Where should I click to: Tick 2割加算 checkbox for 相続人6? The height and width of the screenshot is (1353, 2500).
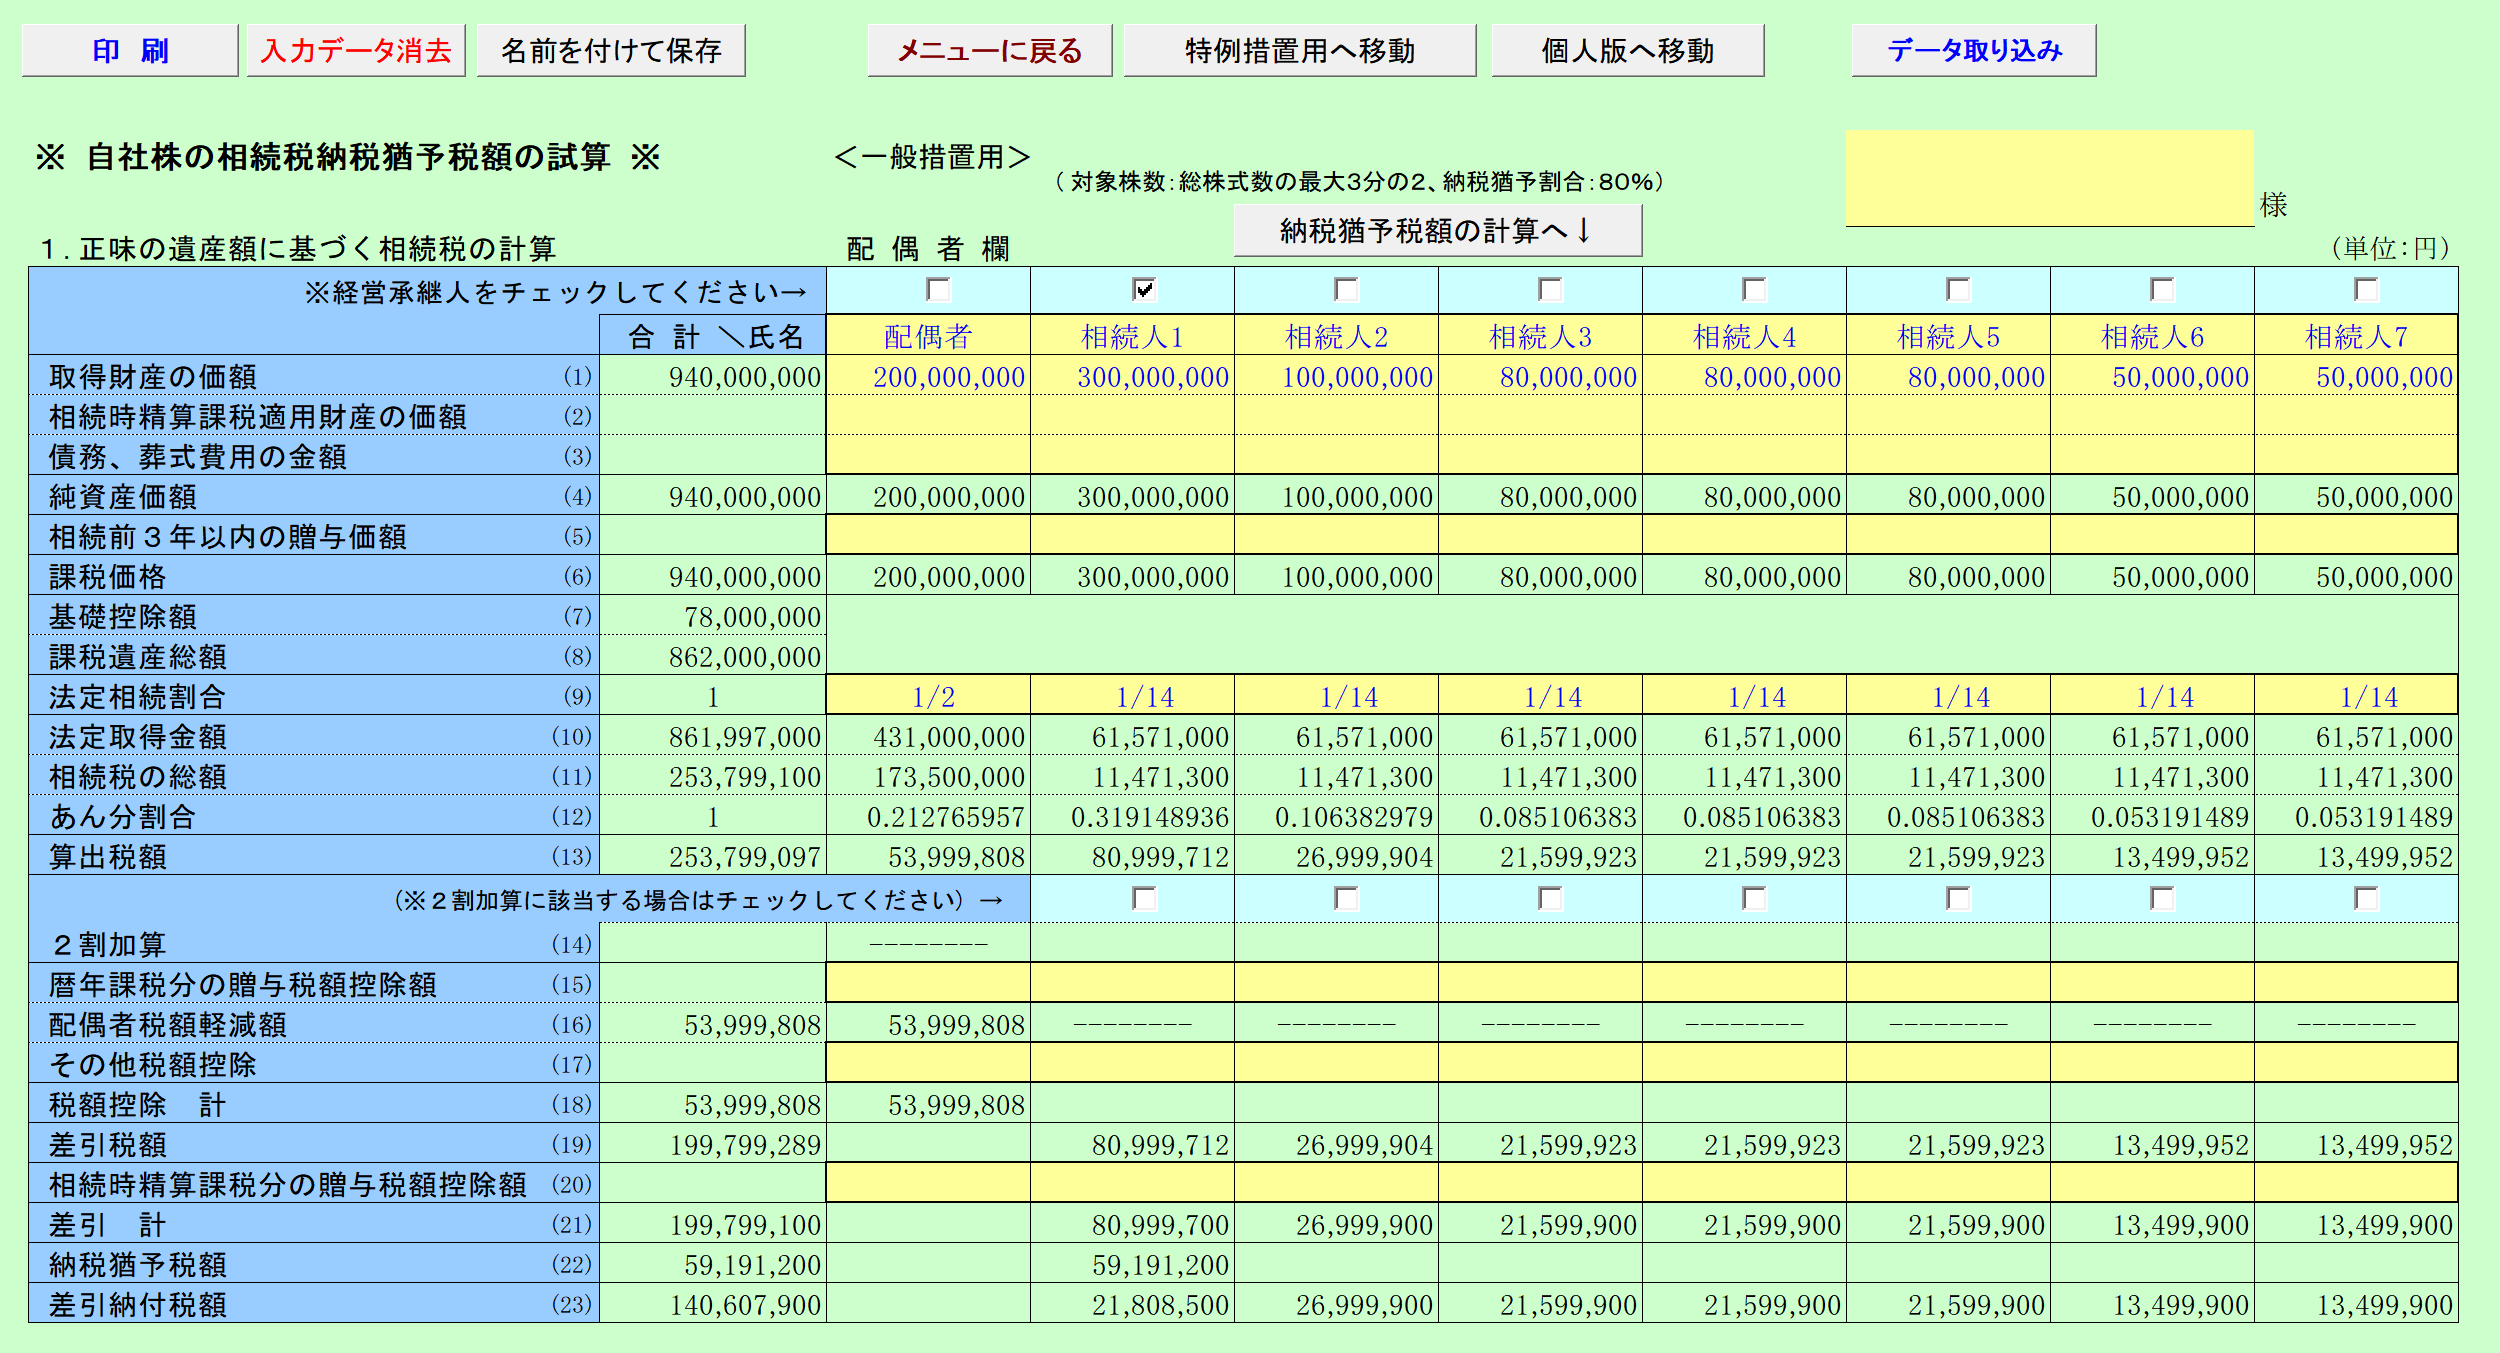(x=2163, y=898)
